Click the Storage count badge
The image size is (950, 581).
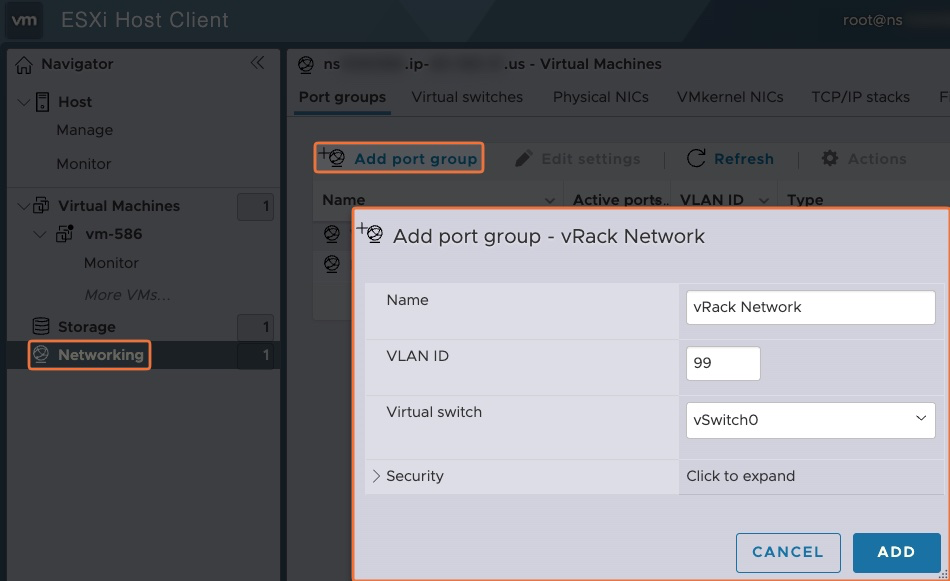click(256, 327)
